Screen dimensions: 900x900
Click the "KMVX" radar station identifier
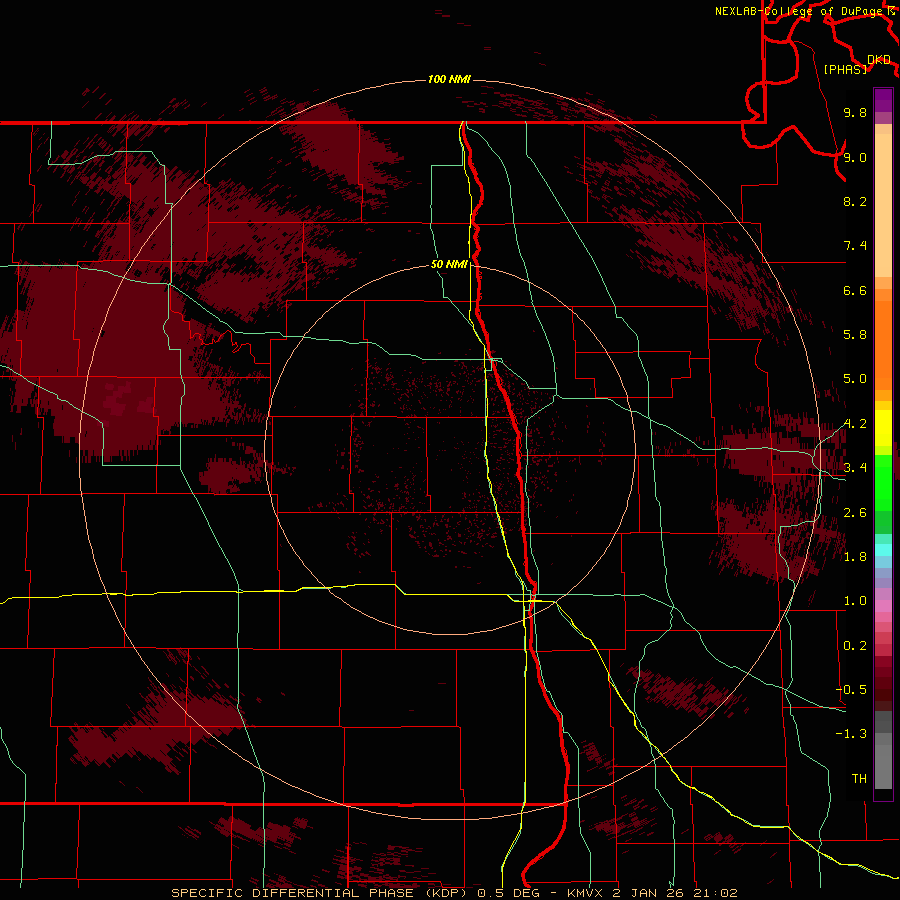coord(585,893)
